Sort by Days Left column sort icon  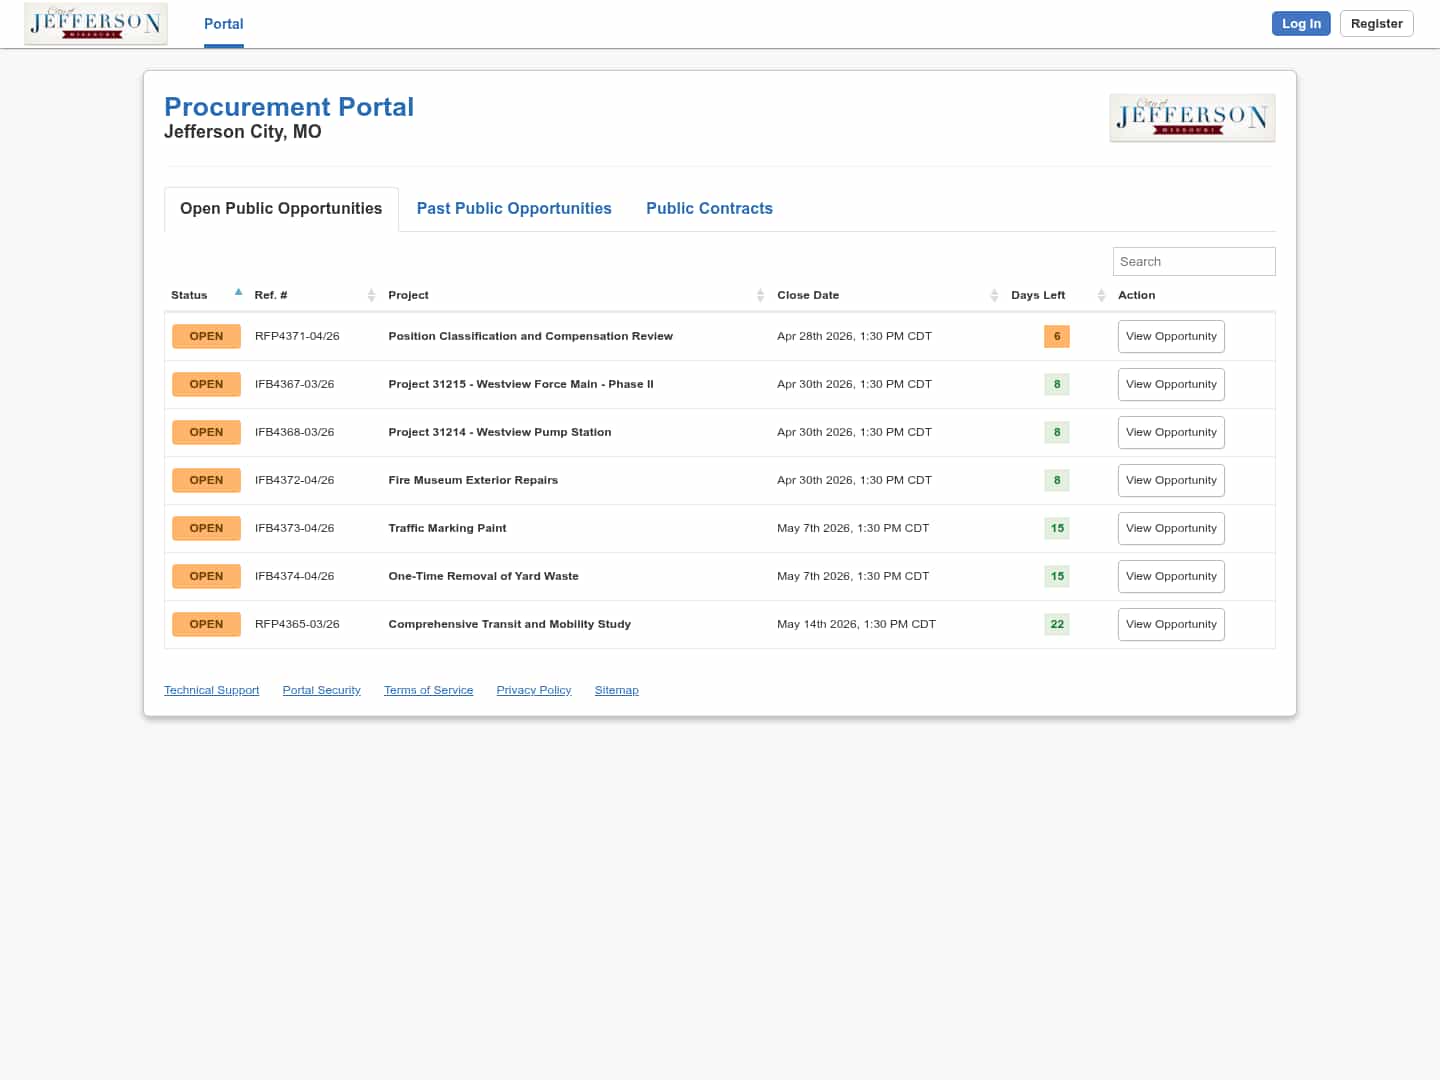pyautogui.click(x=1101, y=295)
